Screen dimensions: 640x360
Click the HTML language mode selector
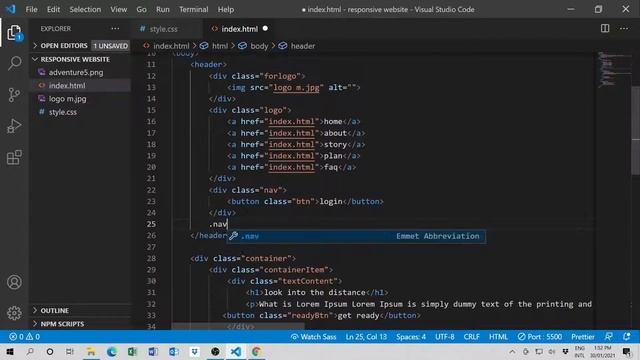(498, 337)
